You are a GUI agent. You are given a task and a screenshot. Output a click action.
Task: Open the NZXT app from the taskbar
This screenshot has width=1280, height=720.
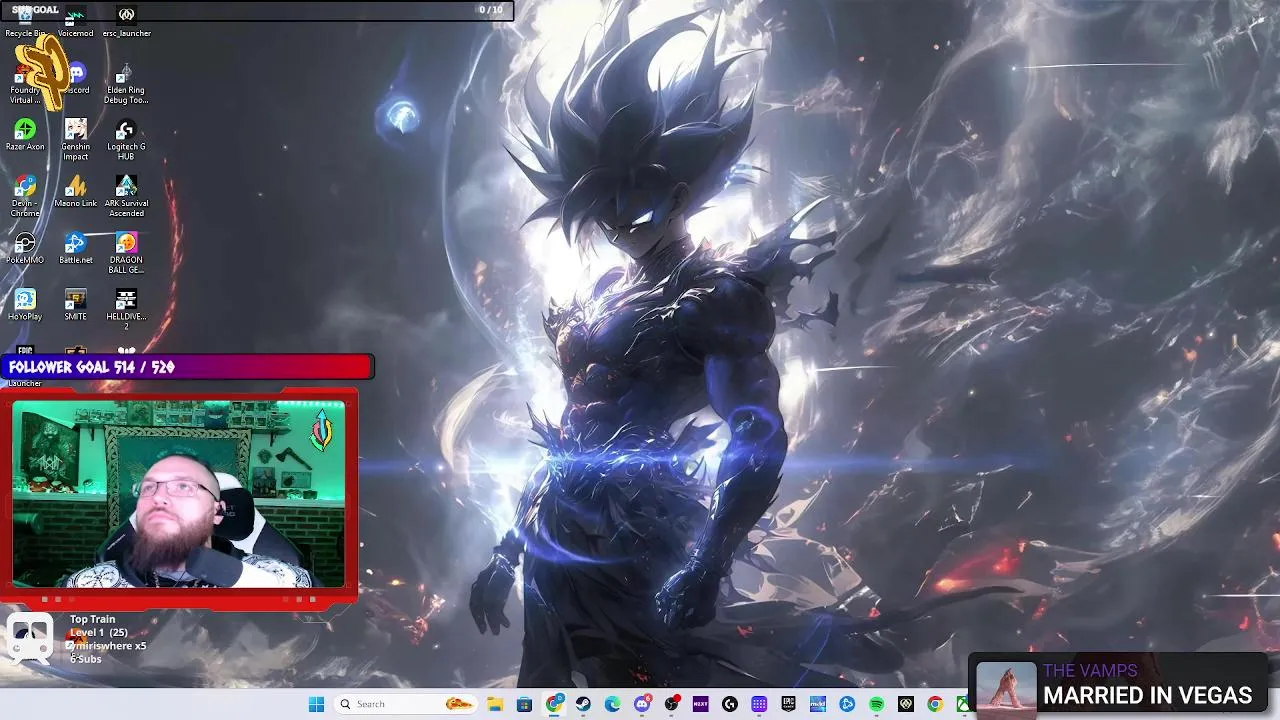pos(700,704)
